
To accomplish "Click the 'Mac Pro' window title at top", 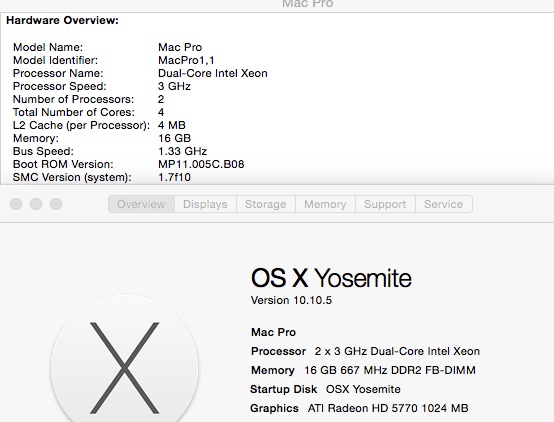I will 308,4.
